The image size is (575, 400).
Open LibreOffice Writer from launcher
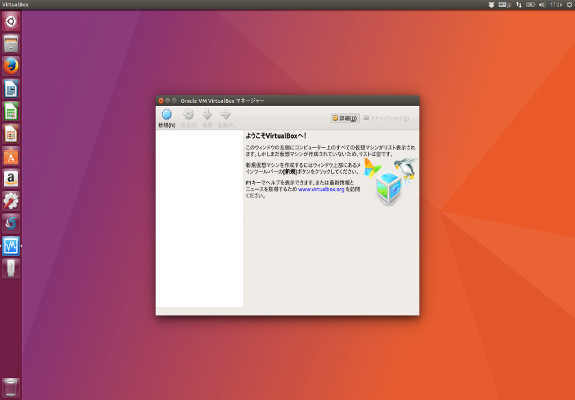tap(11, 89)
